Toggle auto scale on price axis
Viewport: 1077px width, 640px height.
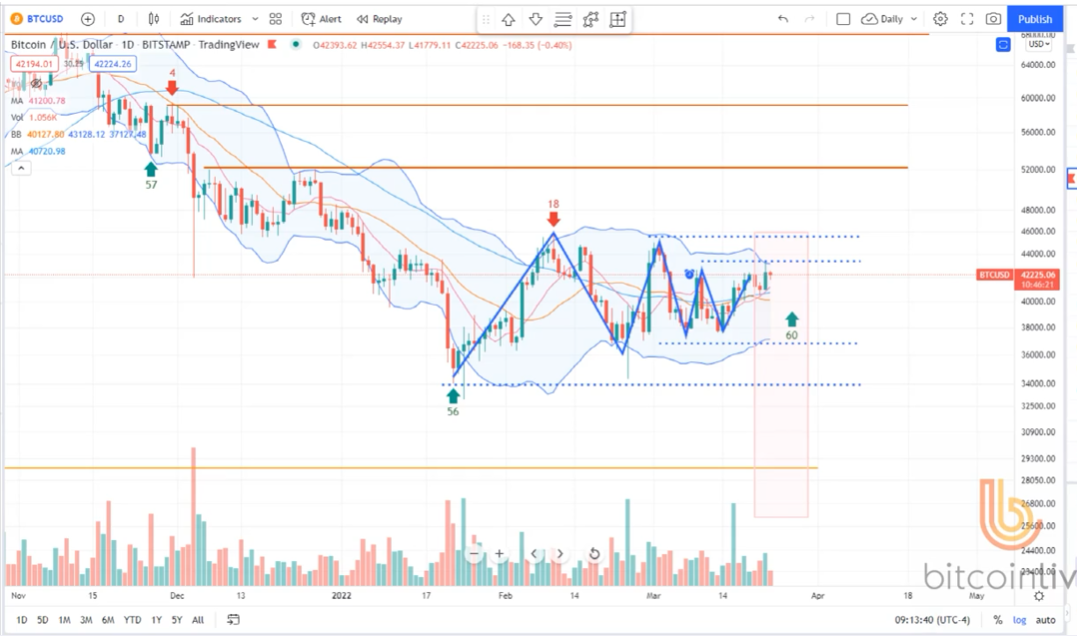[x=1046, y=620]
